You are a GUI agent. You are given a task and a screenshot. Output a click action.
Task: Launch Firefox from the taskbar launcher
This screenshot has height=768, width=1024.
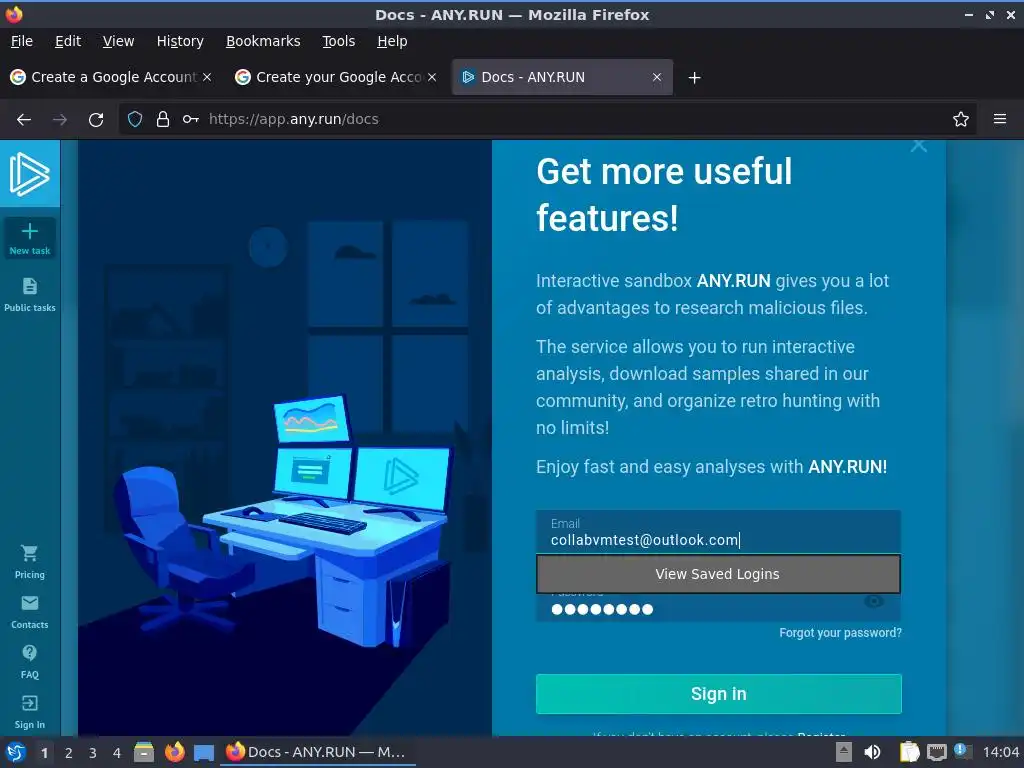(174, 752)
